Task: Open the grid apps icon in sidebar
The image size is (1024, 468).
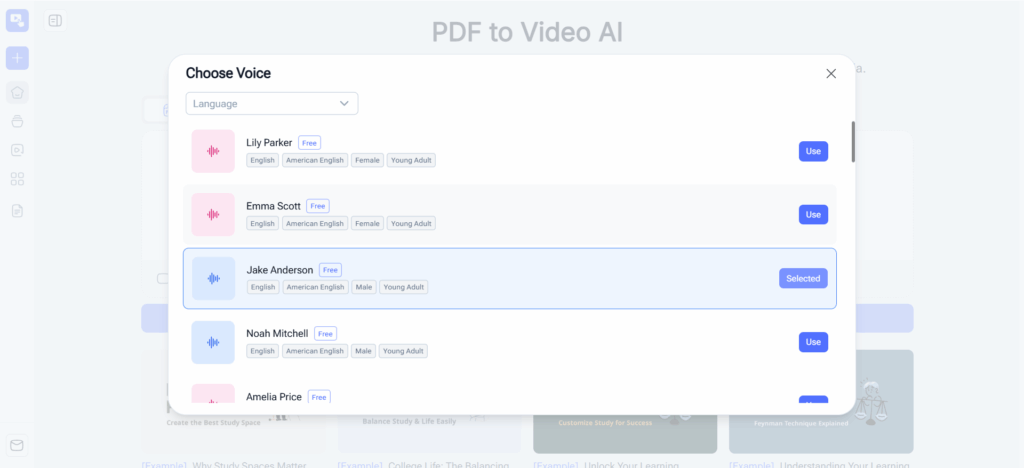Action: [17, 179]
